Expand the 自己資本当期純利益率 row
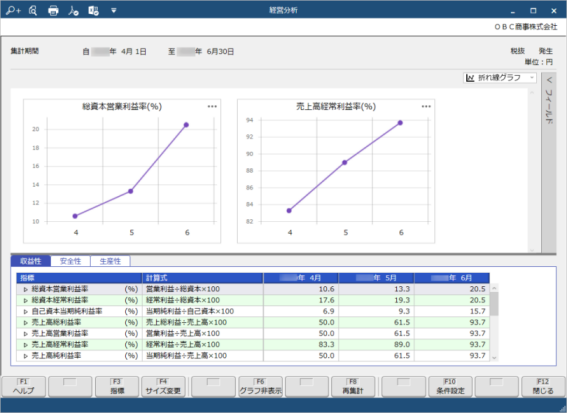The height and width of the screenshot is (413, 567). (26, 311)
